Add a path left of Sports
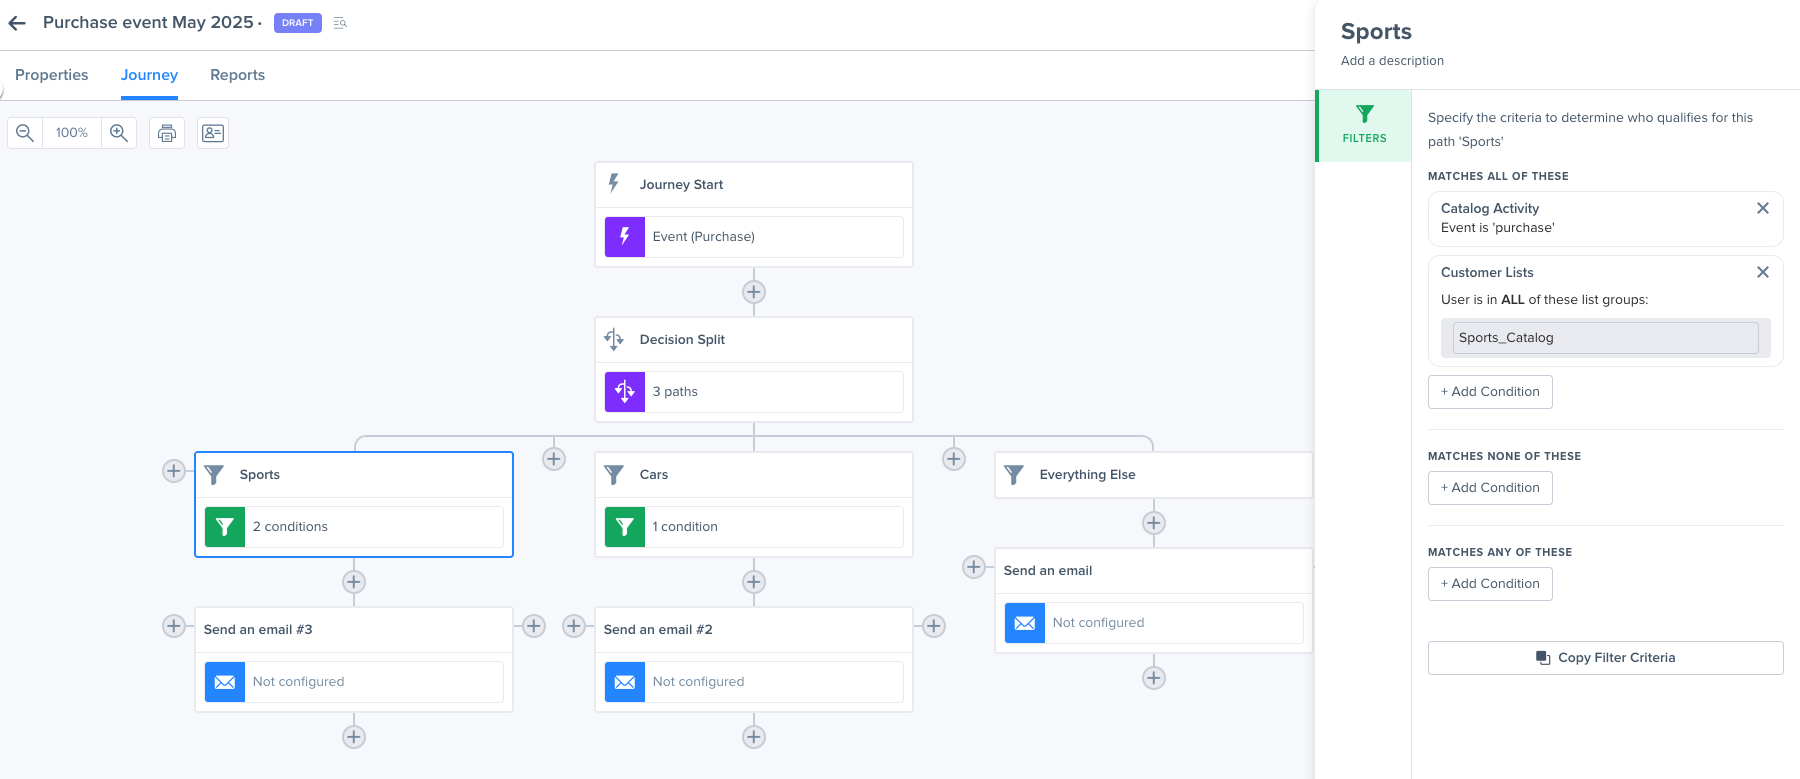Image resolution: width=1800 pixels, height=779 pixels. coord(174,471)
